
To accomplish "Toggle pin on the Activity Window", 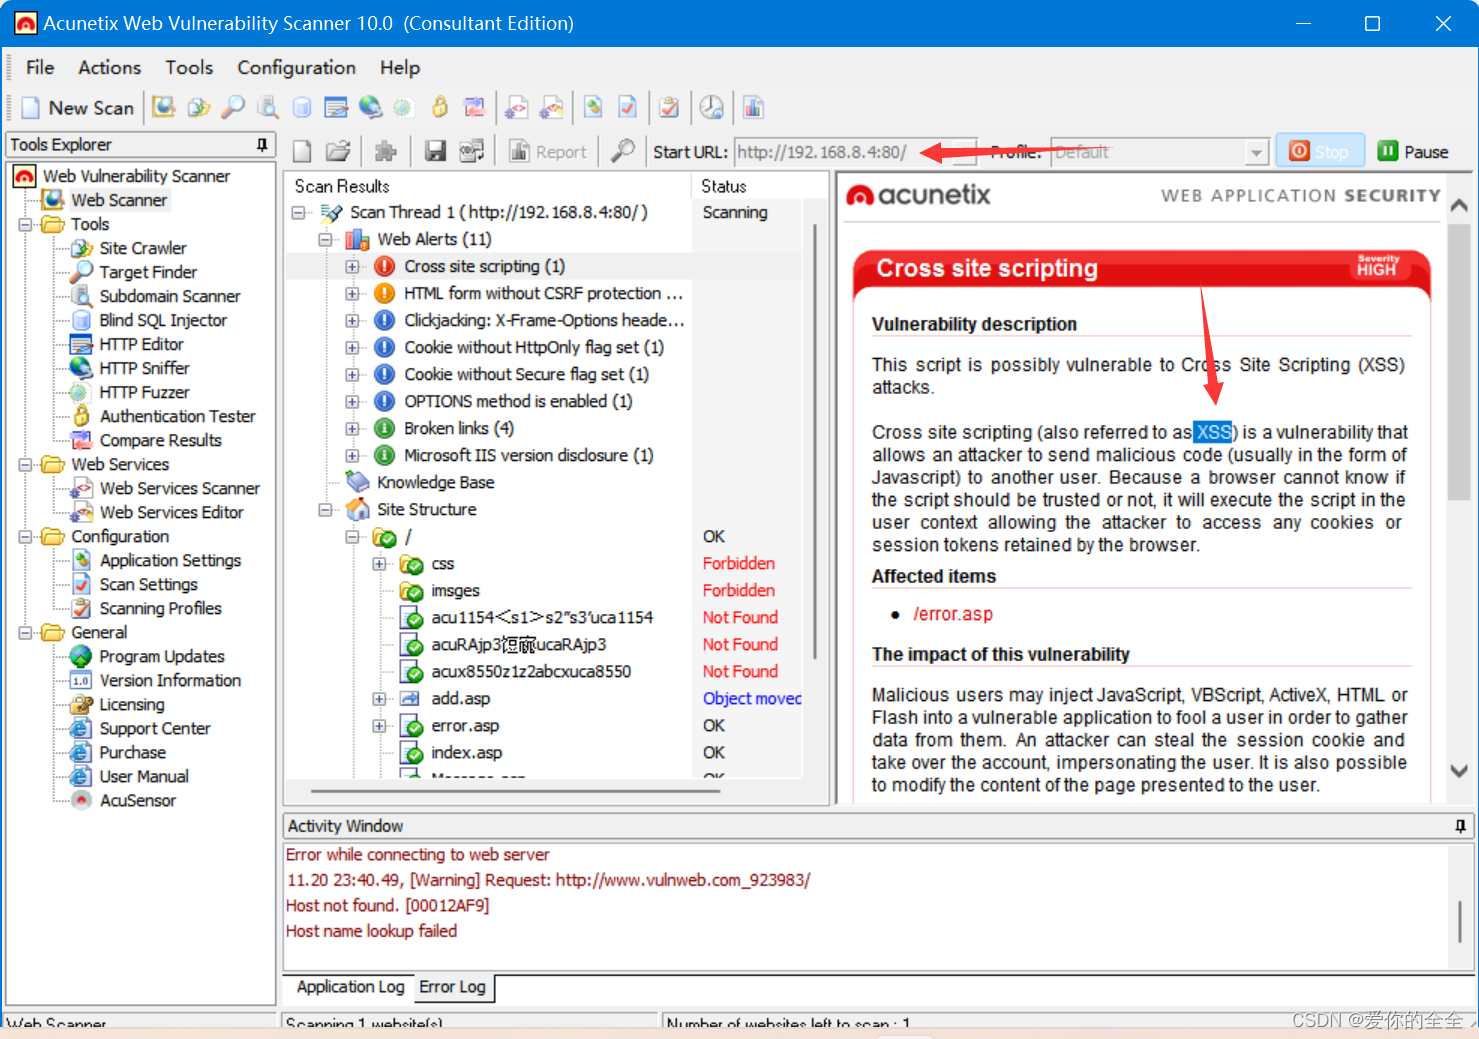I will point(1460,826).
